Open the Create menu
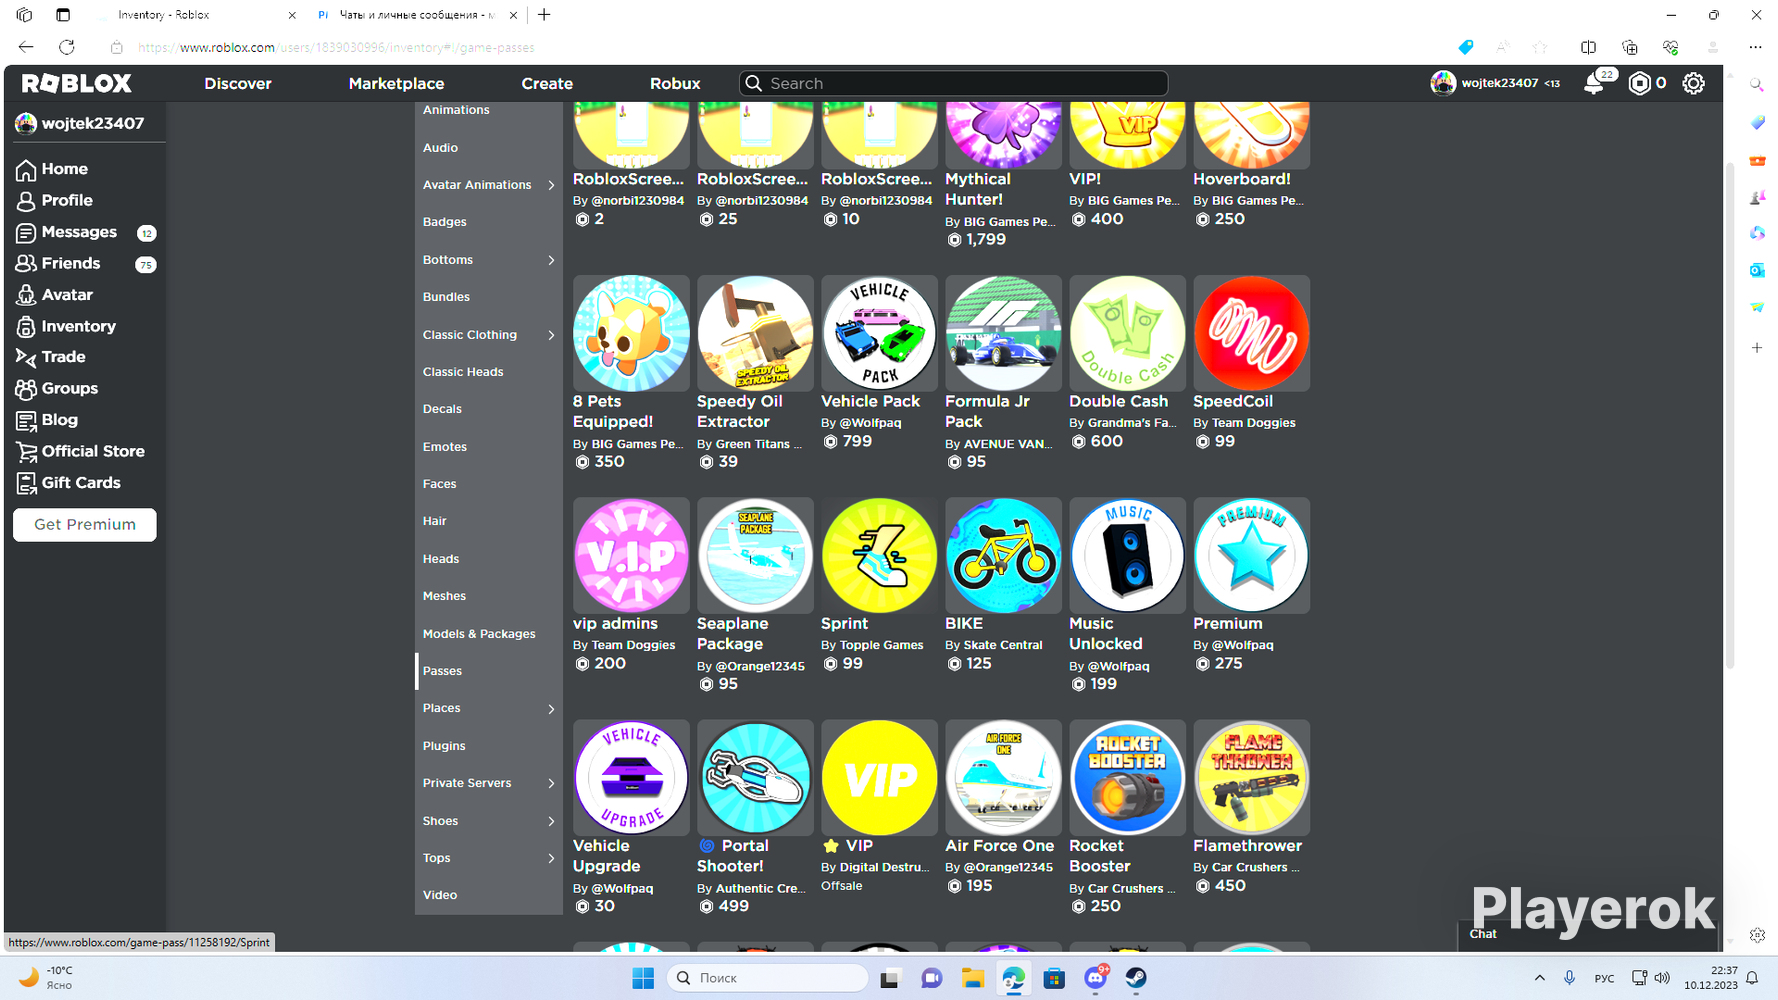The width and height of the screenshot is (1778, 1000). pyautogui.click(x=547, y=84)
